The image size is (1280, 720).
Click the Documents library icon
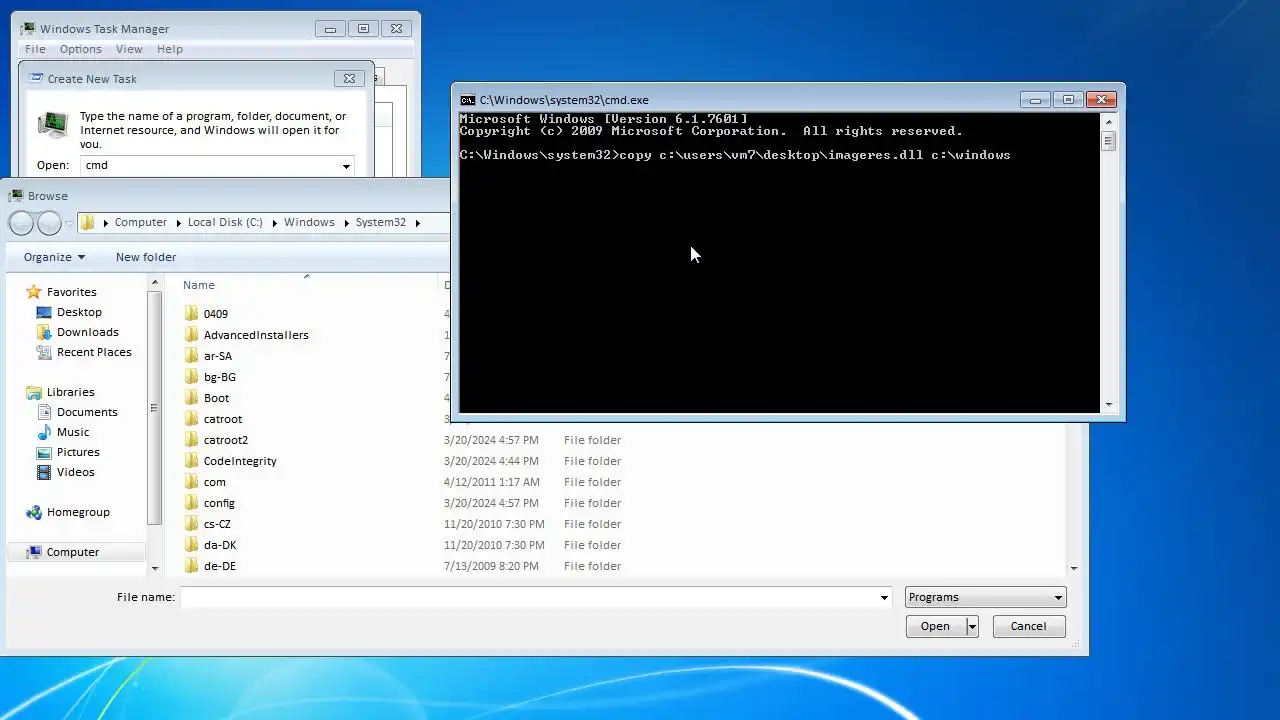click(x=44, y=412)
